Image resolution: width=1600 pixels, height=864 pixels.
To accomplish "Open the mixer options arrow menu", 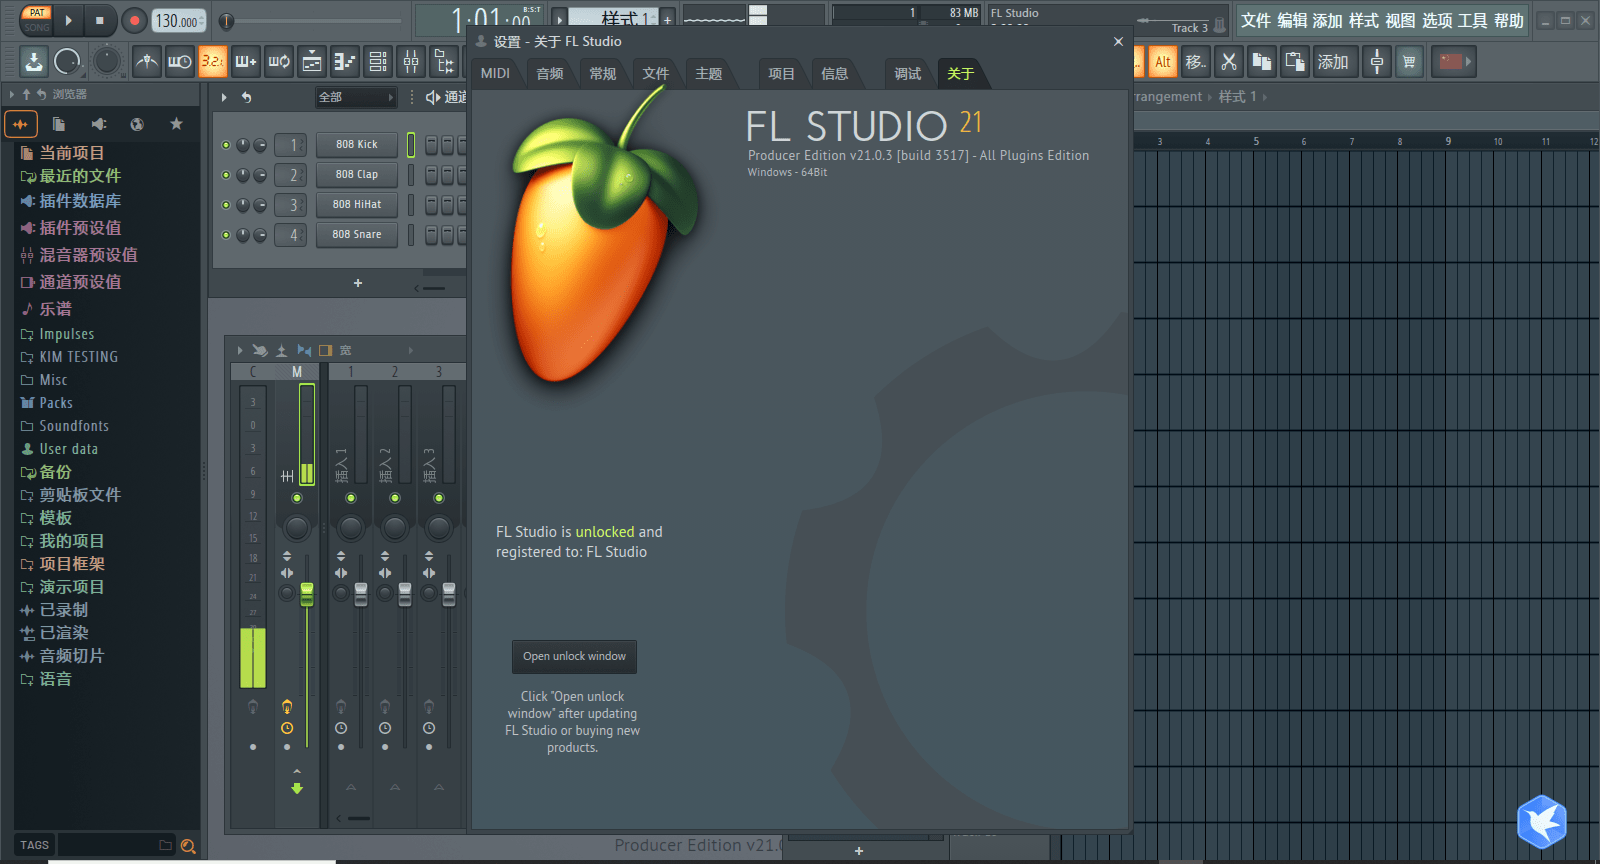I will (x=240, y=350).
